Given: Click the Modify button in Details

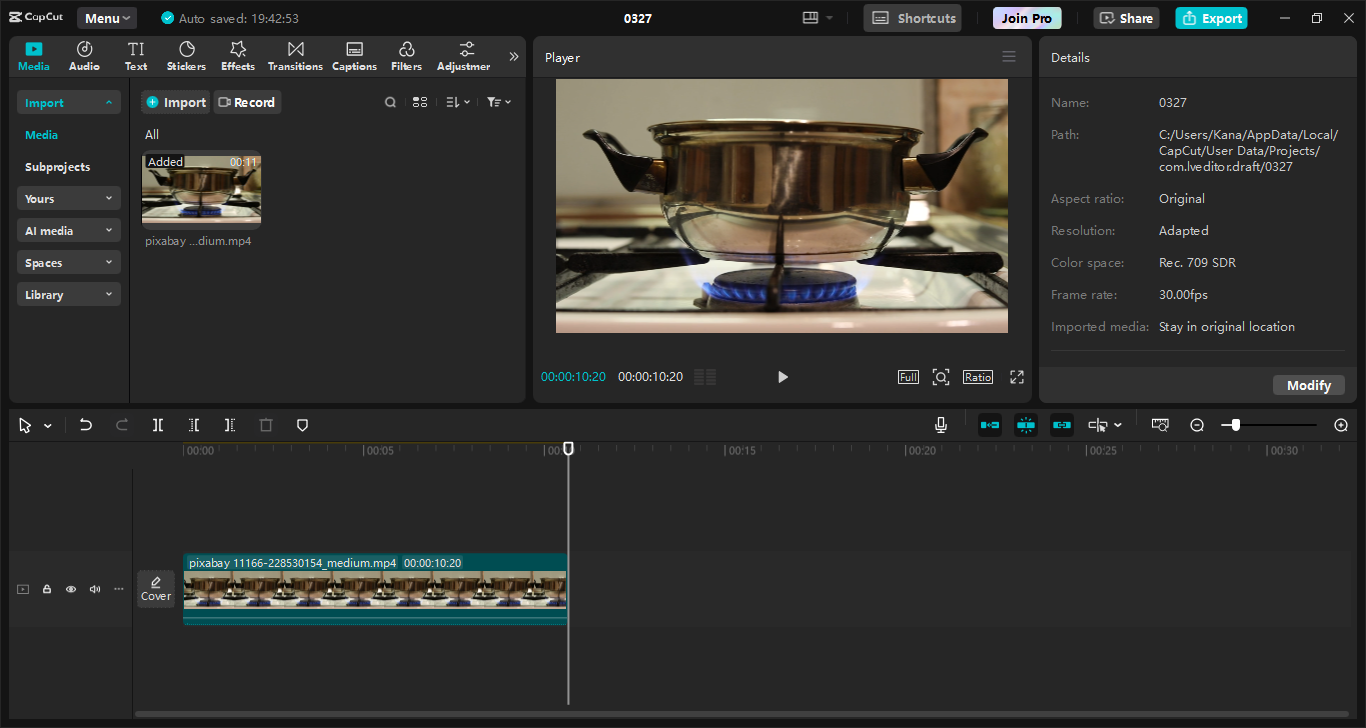Looking at the screenshot, I should click(x=1308, y=385).
